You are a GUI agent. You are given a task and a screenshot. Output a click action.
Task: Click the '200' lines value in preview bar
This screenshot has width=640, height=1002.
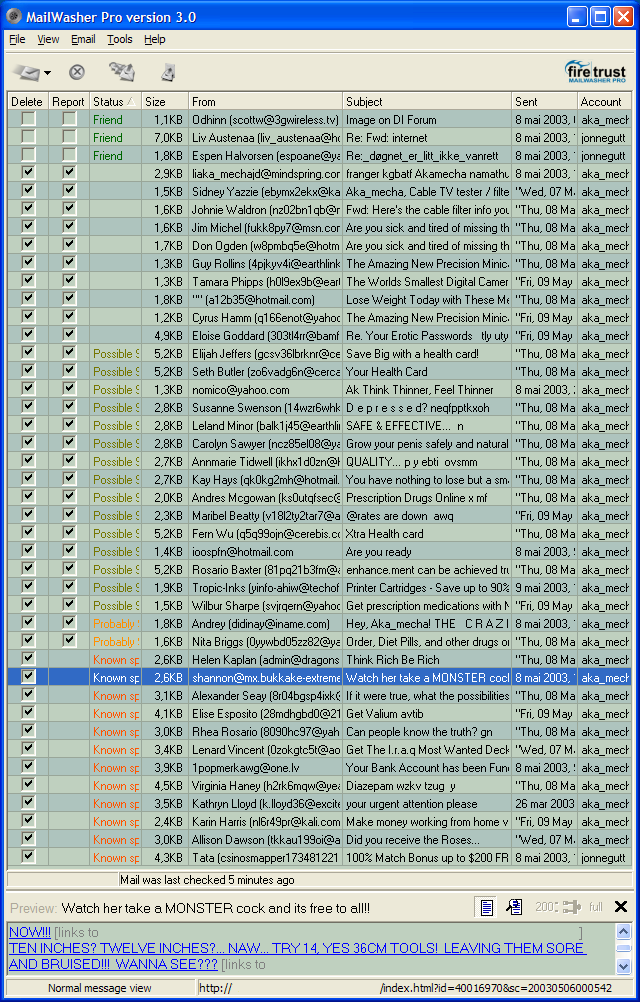click(x=545, y=907)
